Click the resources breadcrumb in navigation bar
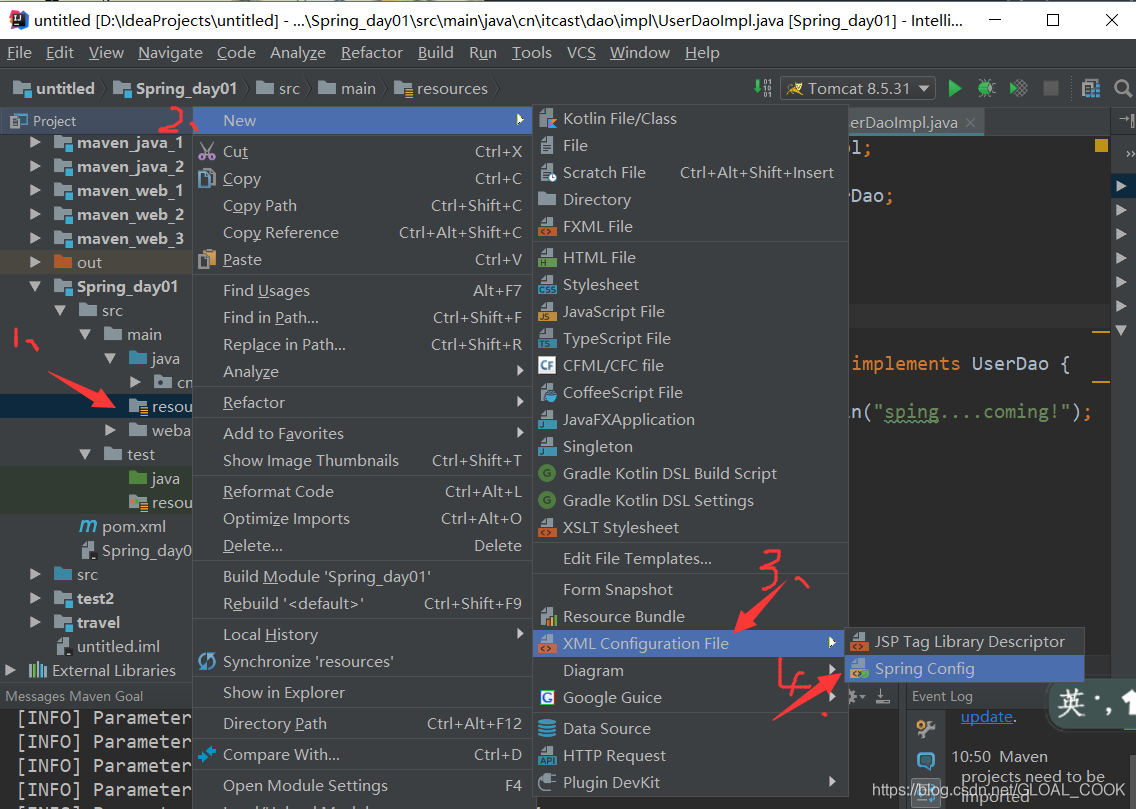1136x809 pixels. (441, 88)
